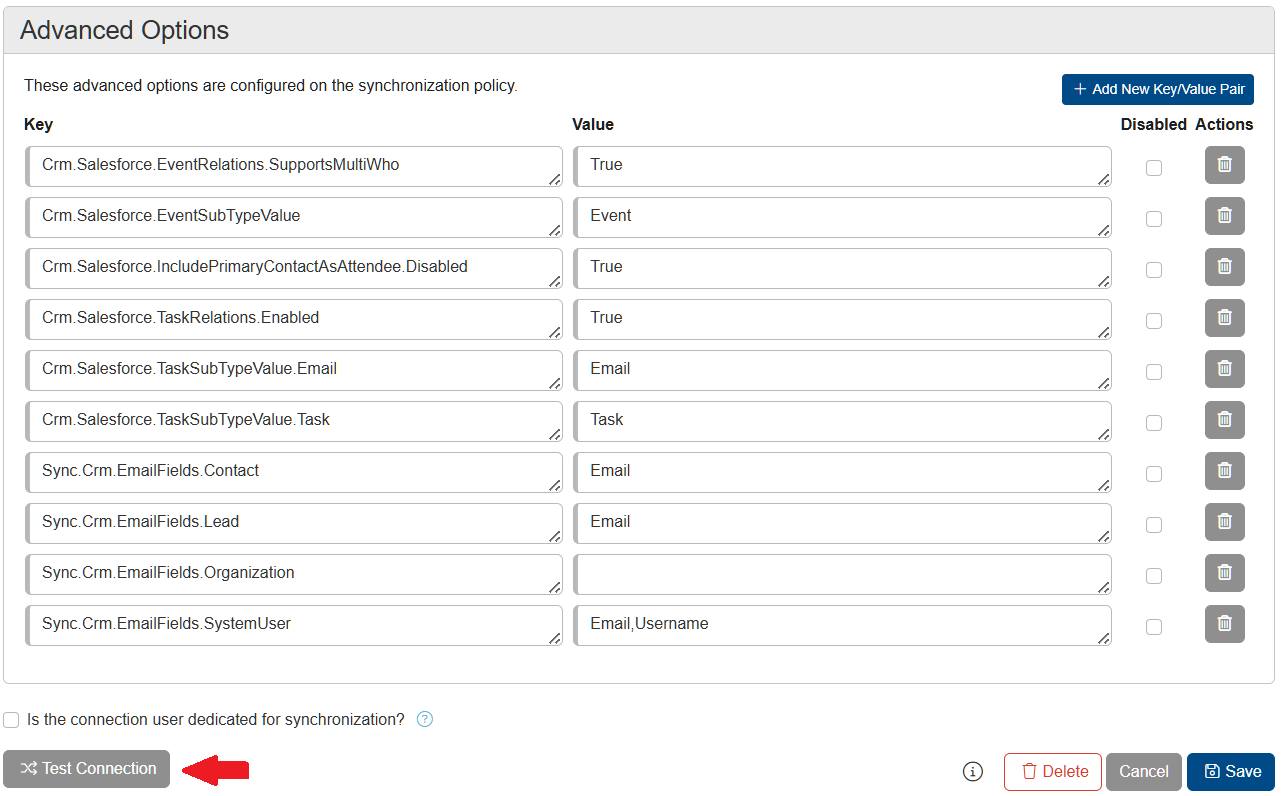The width and height of the screenshot is (1281, 796).
Task: Open the info circle icon near the bottom
Action: coord(971,771)
